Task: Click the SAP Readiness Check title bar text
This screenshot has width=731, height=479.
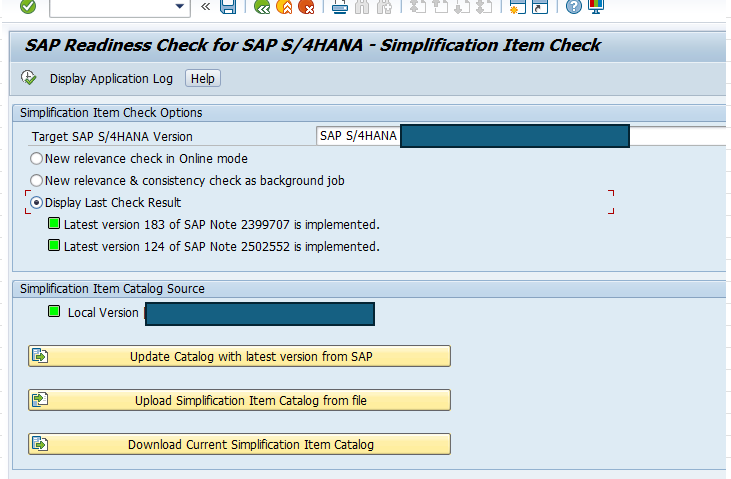Action: pos(312,45)
